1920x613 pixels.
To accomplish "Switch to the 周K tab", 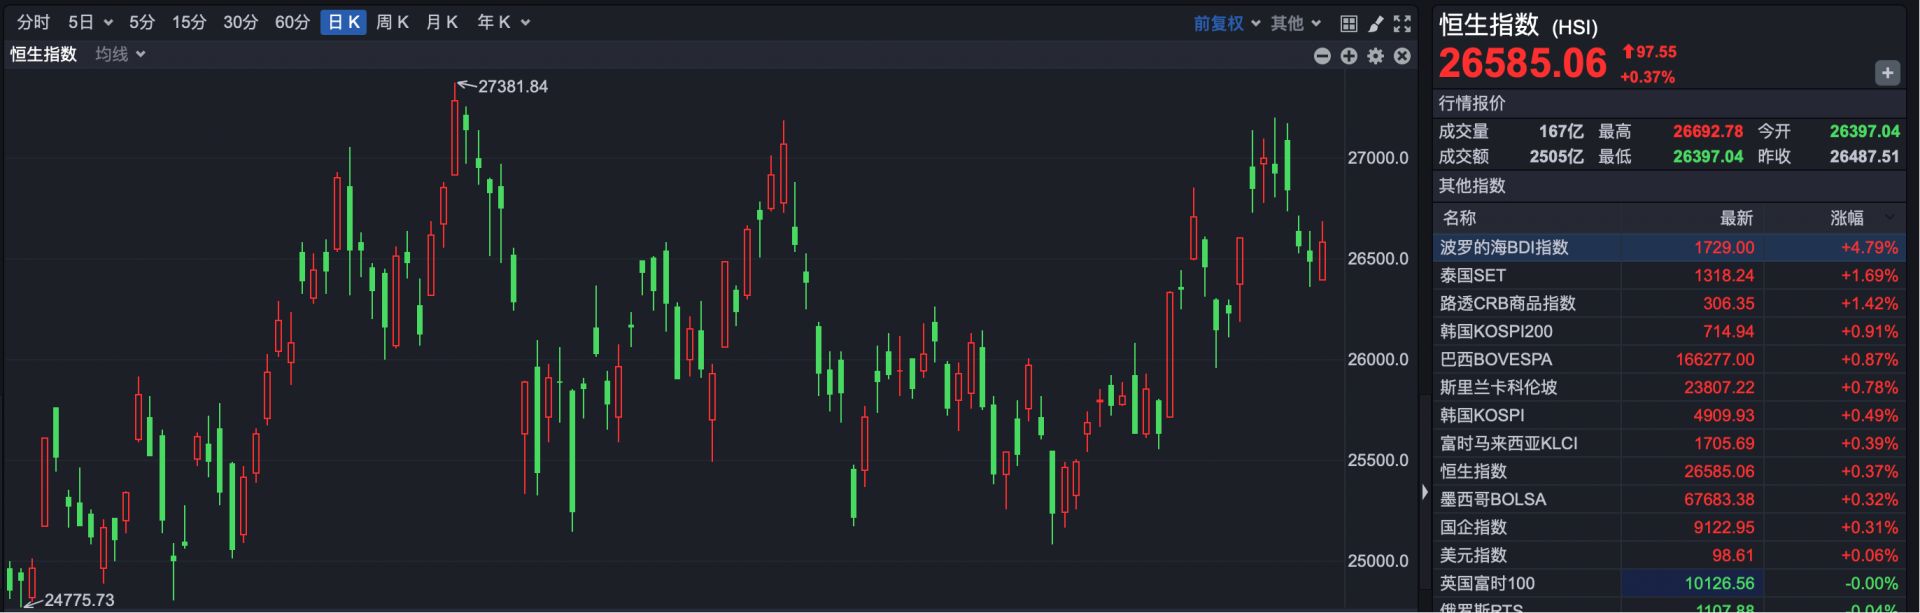I will pos(392,22).
